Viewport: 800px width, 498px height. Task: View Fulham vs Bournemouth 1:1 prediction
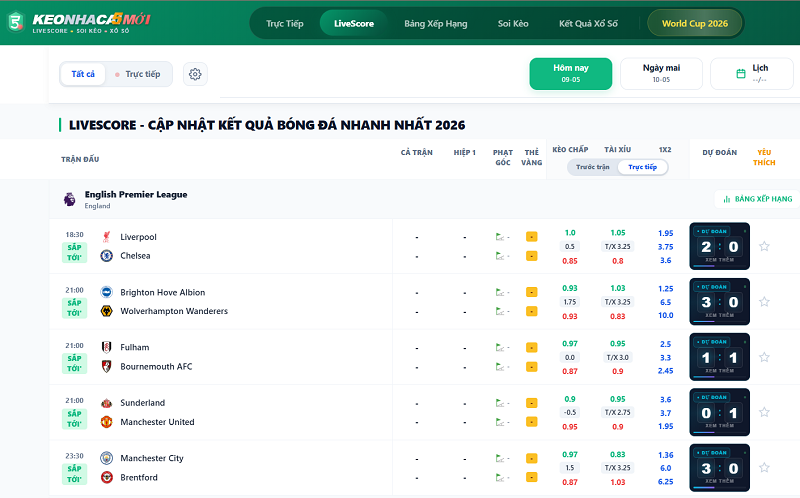719,357
